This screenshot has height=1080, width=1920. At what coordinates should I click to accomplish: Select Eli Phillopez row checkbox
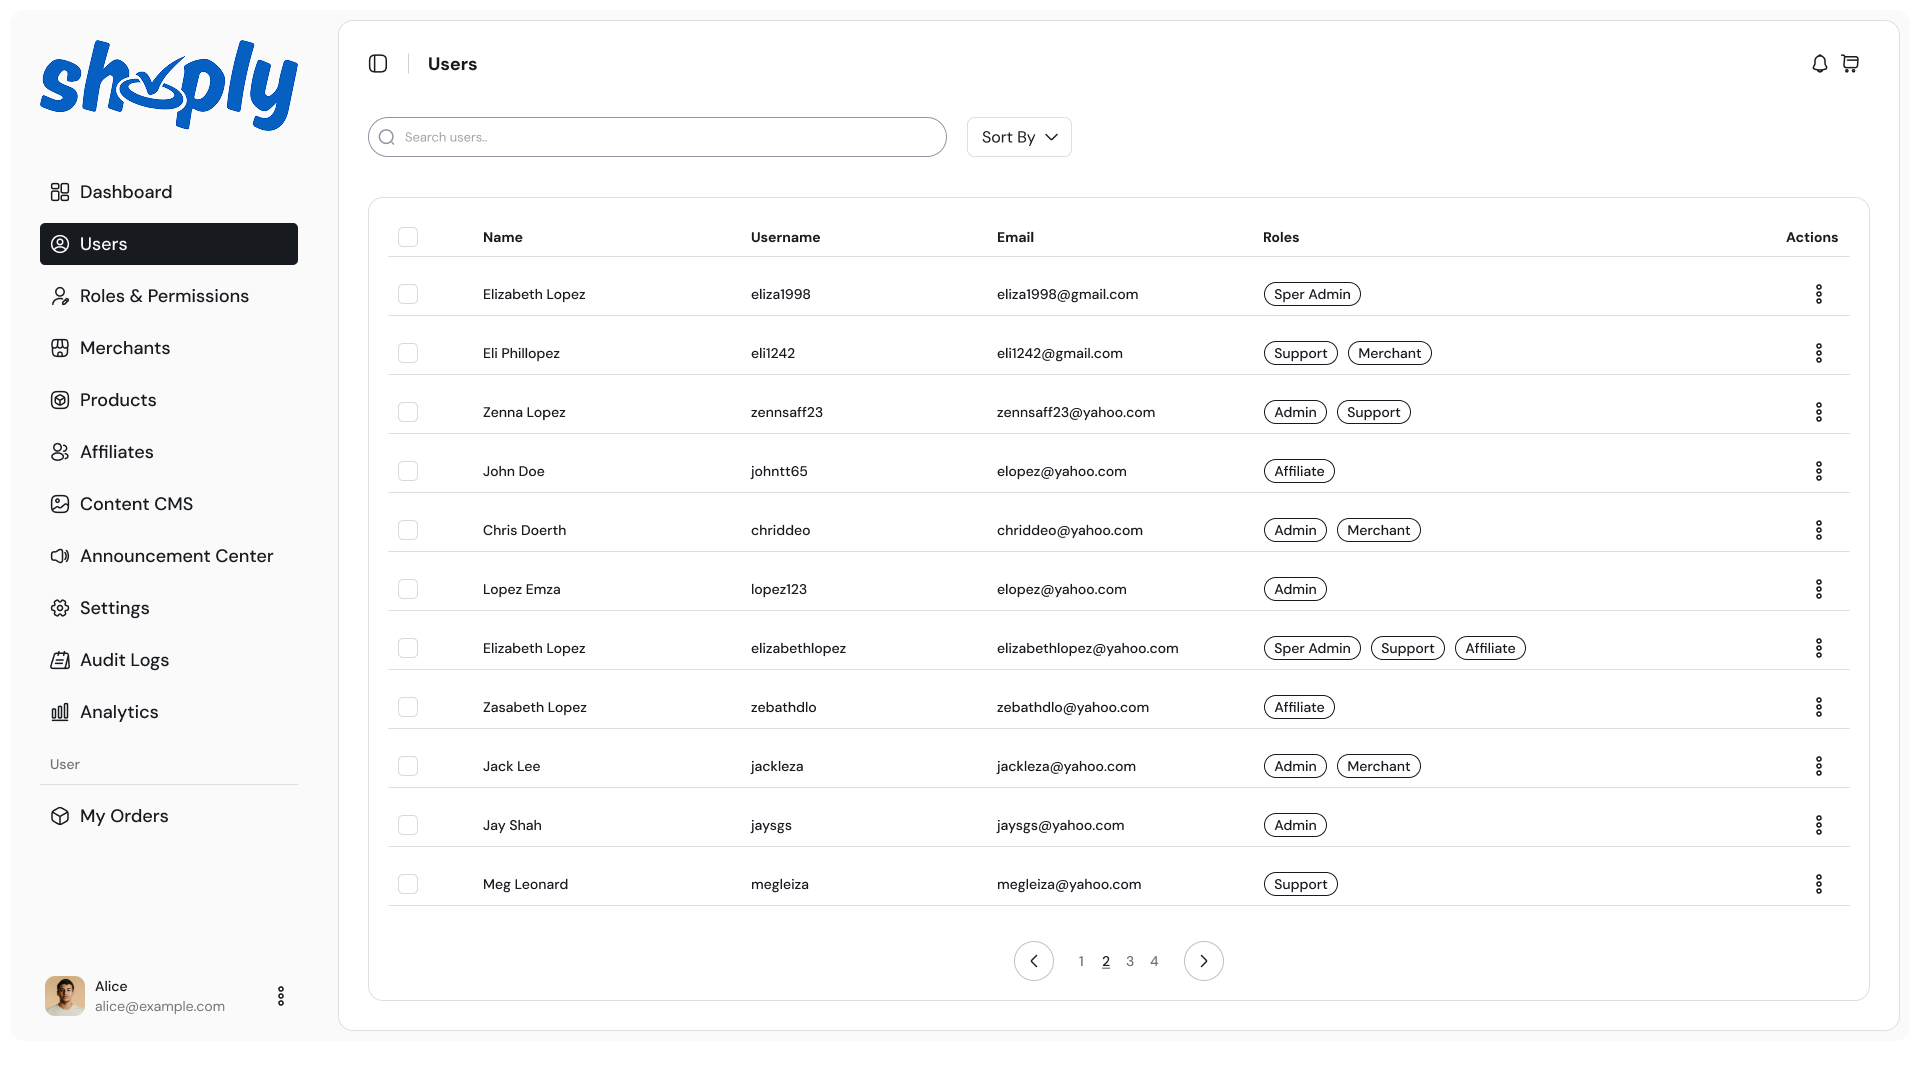[408, 353]
